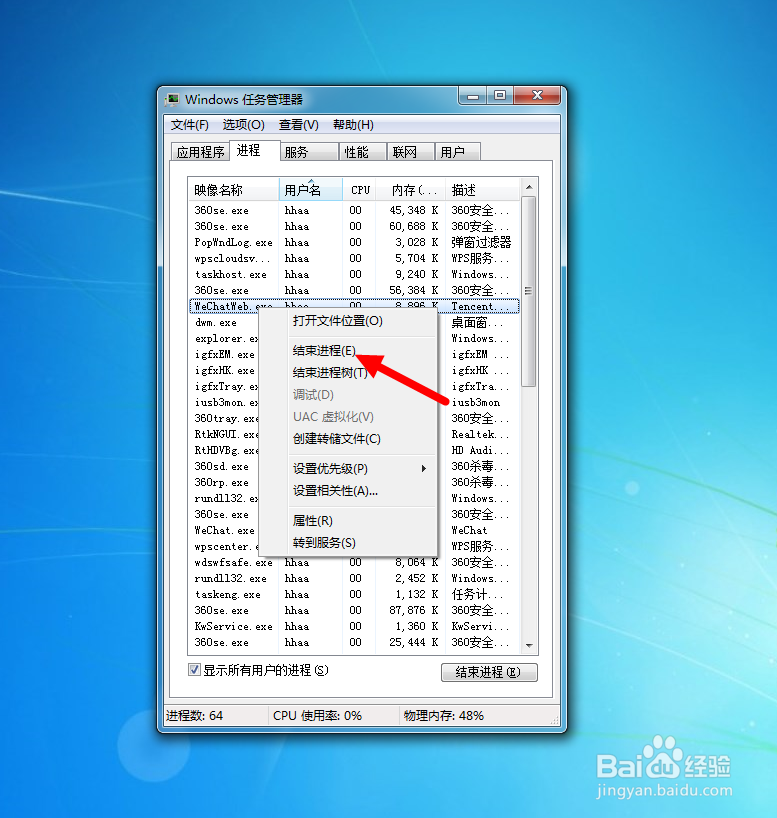
Task: Maximize the Task Manager window
Action: [500, 96]
